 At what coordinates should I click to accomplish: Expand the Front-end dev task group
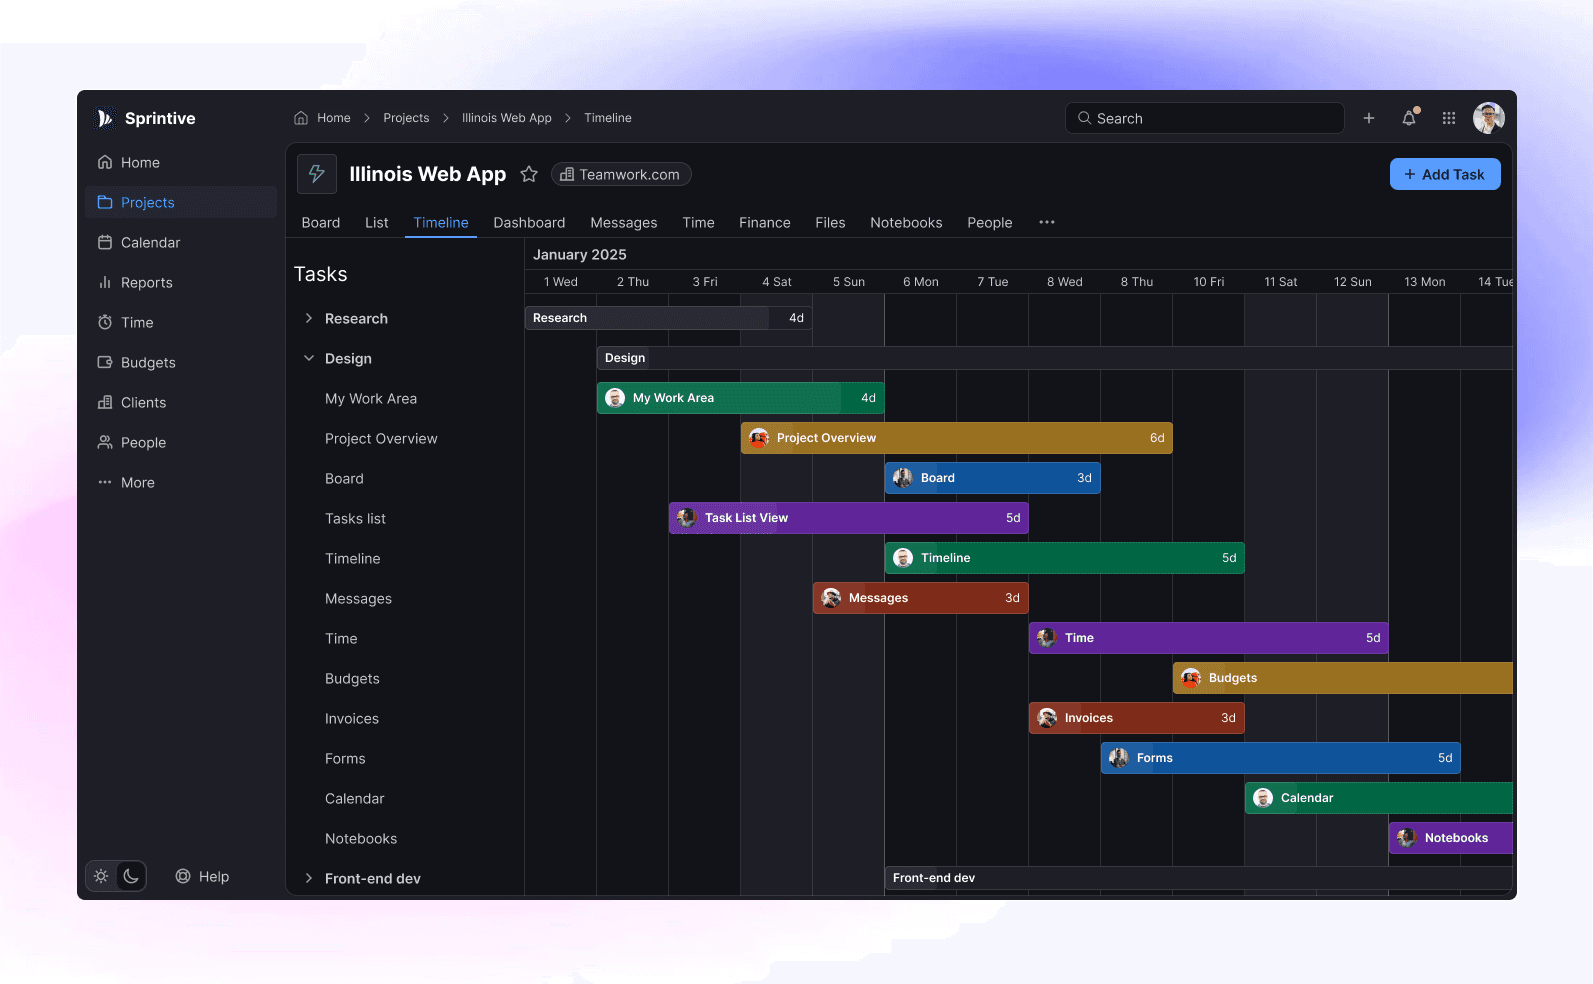309,878
